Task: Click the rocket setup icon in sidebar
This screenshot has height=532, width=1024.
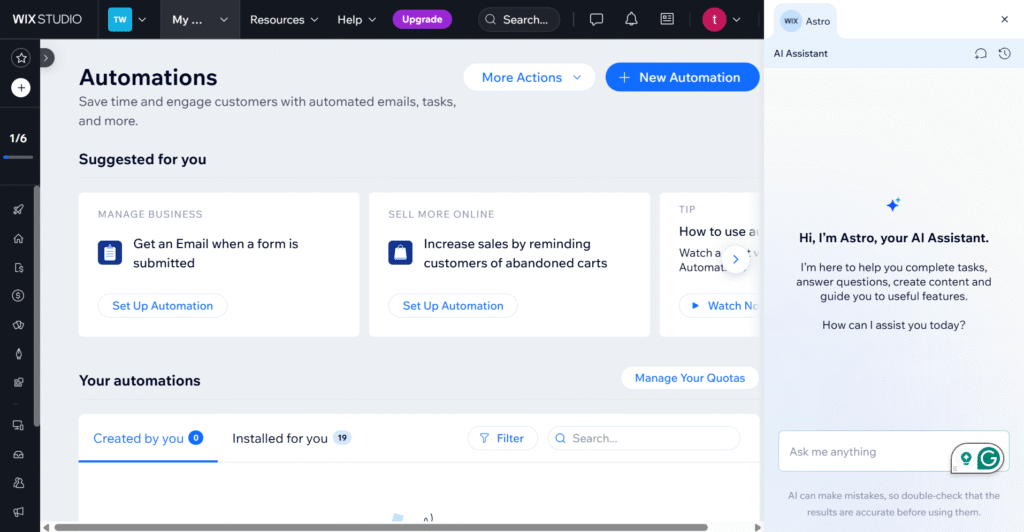Action: (18, 210)
